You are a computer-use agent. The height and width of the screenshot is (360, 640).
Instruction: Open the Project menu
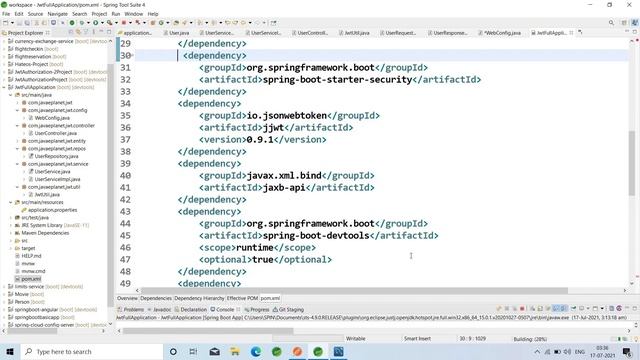[x=99, y=14]
